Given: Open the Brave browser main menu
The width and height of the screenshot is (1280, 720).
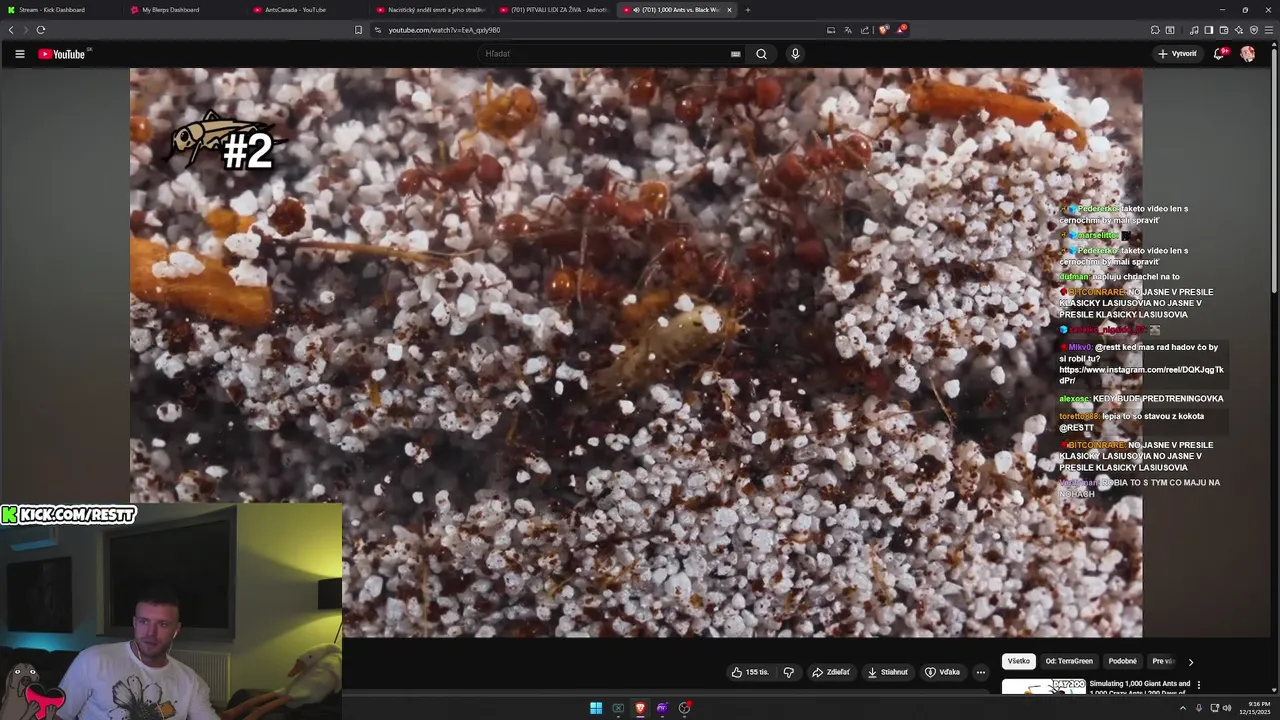Looking at the screenshot, I should coord(1269,30).
